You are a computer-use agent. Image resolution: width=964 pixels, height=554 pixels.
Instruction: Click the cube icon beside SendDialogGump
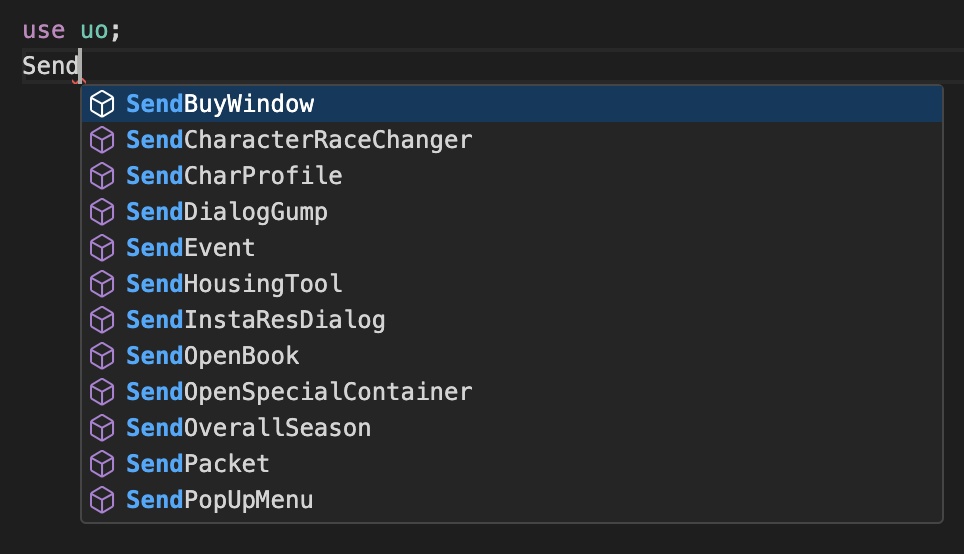pos(102,212)
